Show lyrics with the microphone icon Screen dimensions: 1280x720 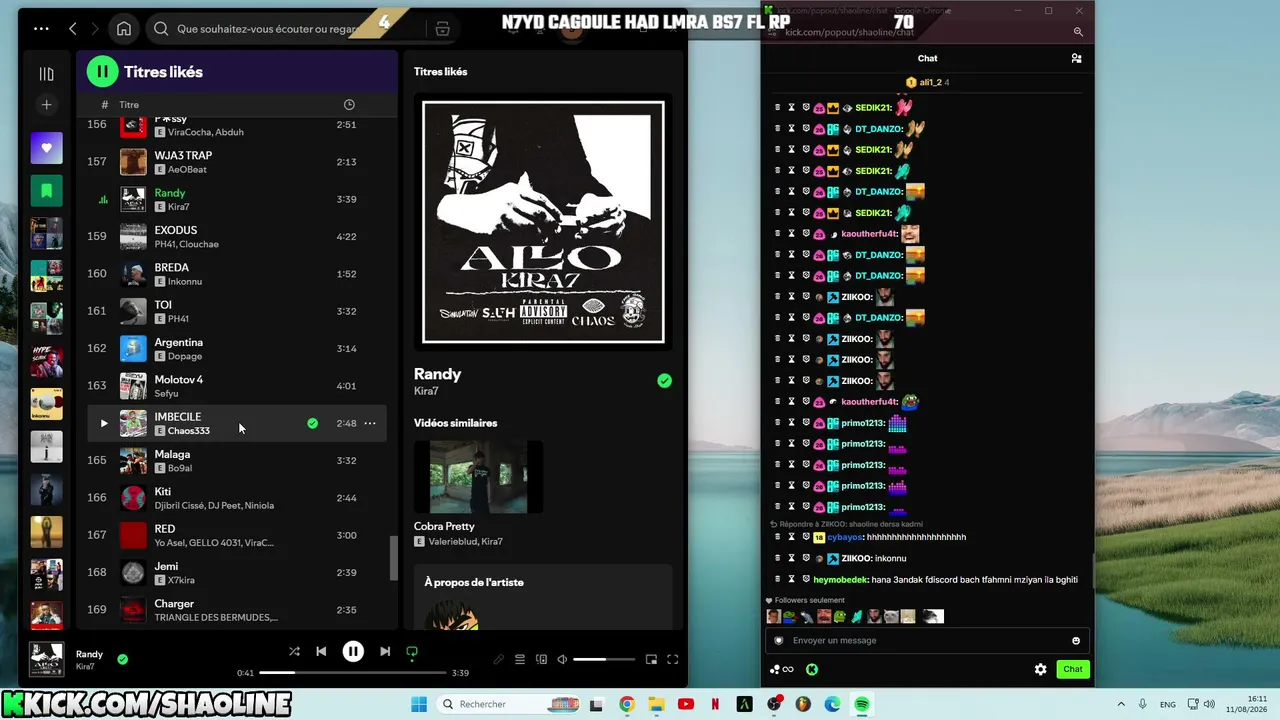pyautogui.click(x=498, y=660)
